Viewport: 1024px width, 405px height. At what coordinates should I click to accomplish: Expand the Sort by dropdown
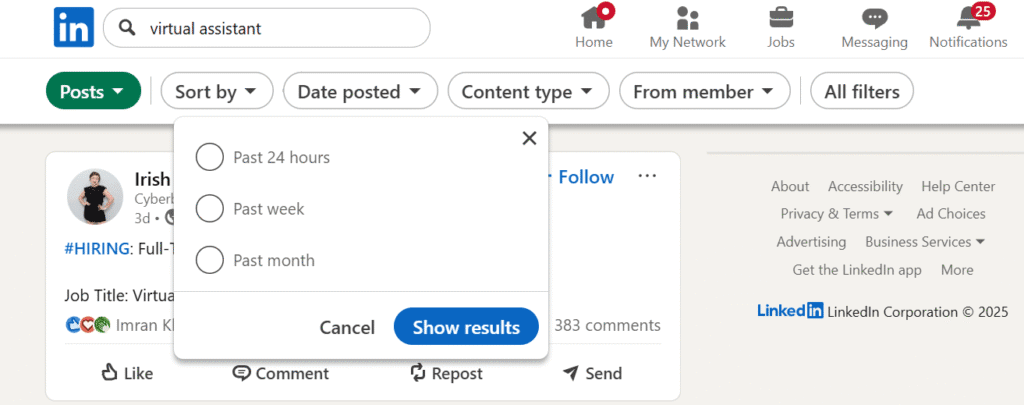(217, 91)
